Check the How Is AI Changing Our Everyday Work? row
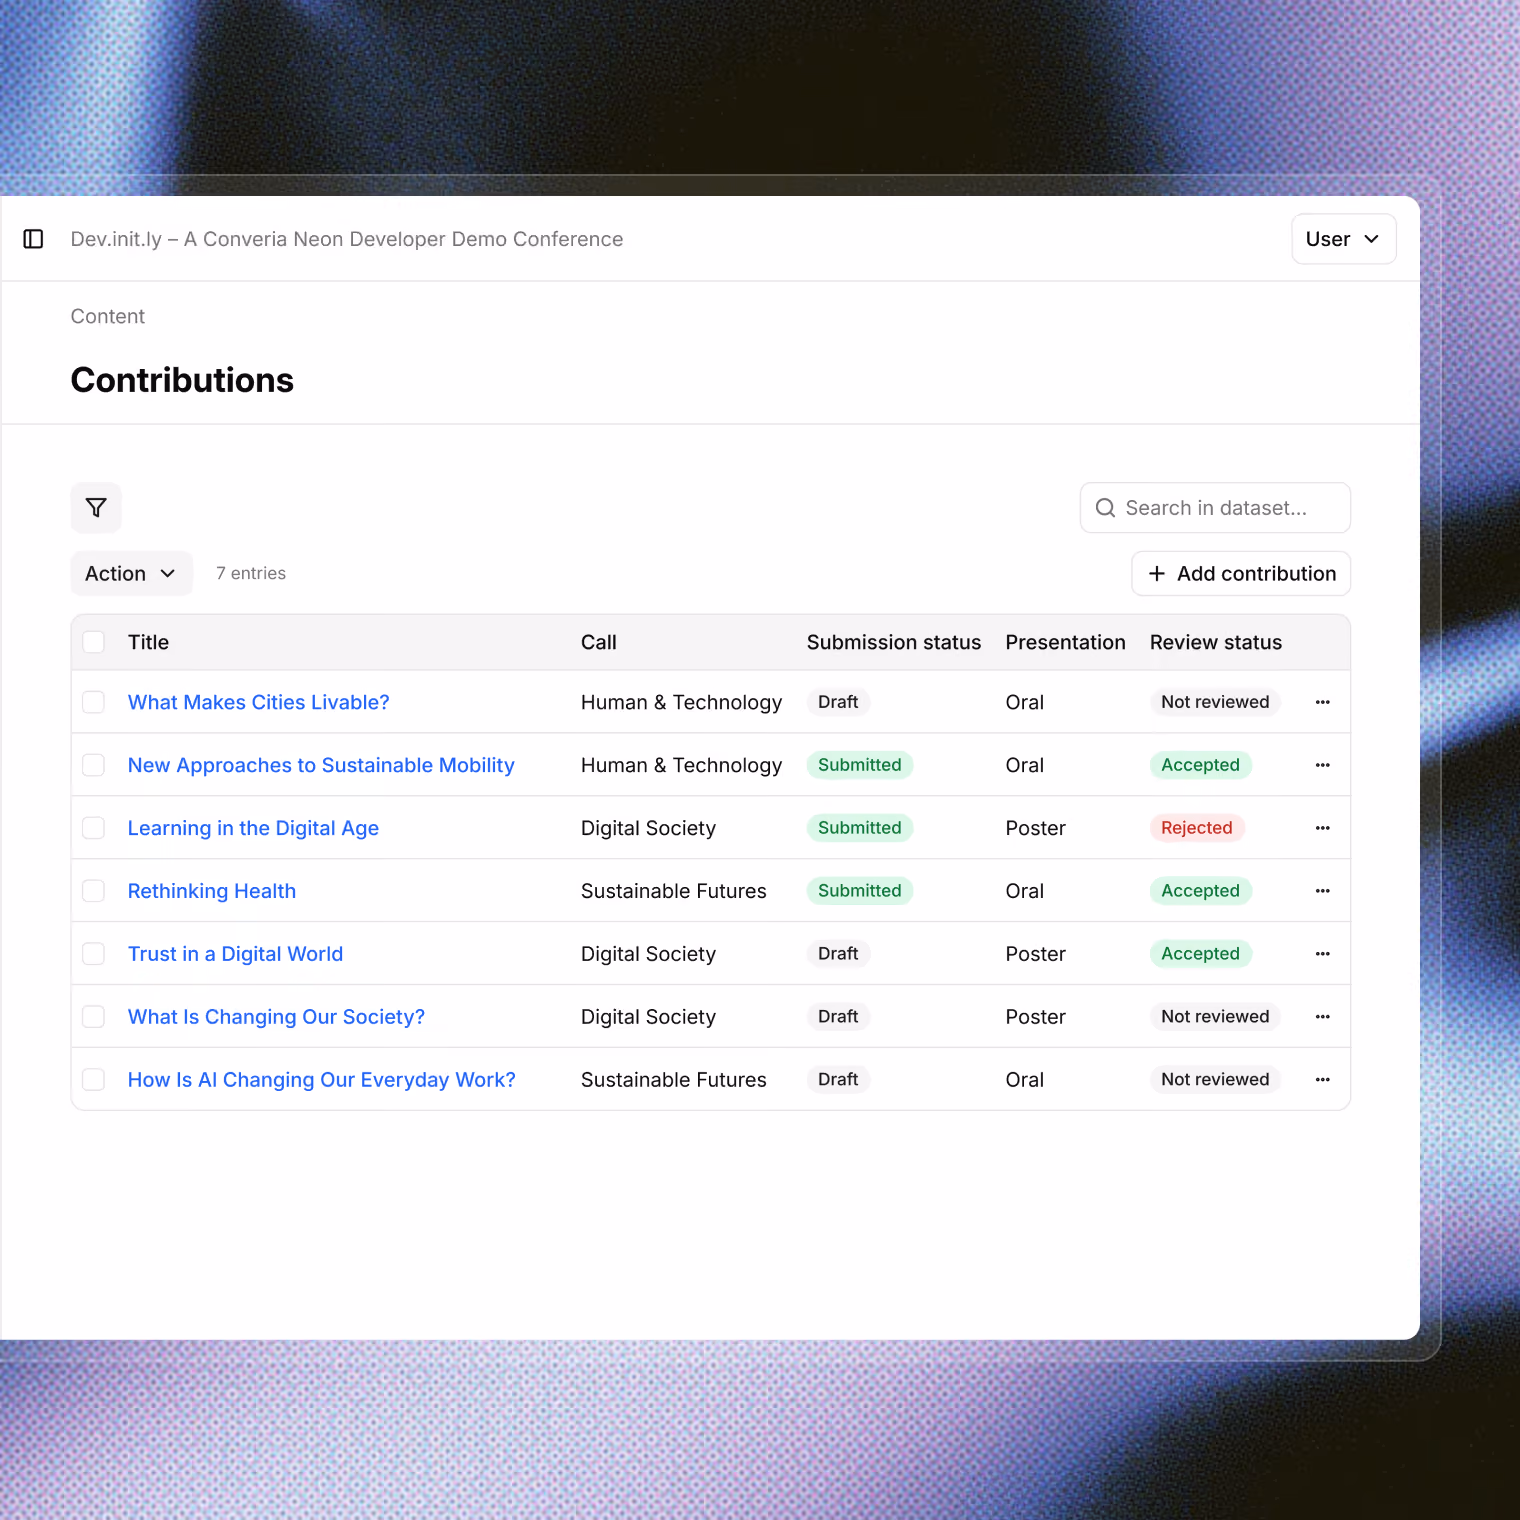Screen dimensions: 1520x1520 pyautogui.click(x=94, y=1080)
